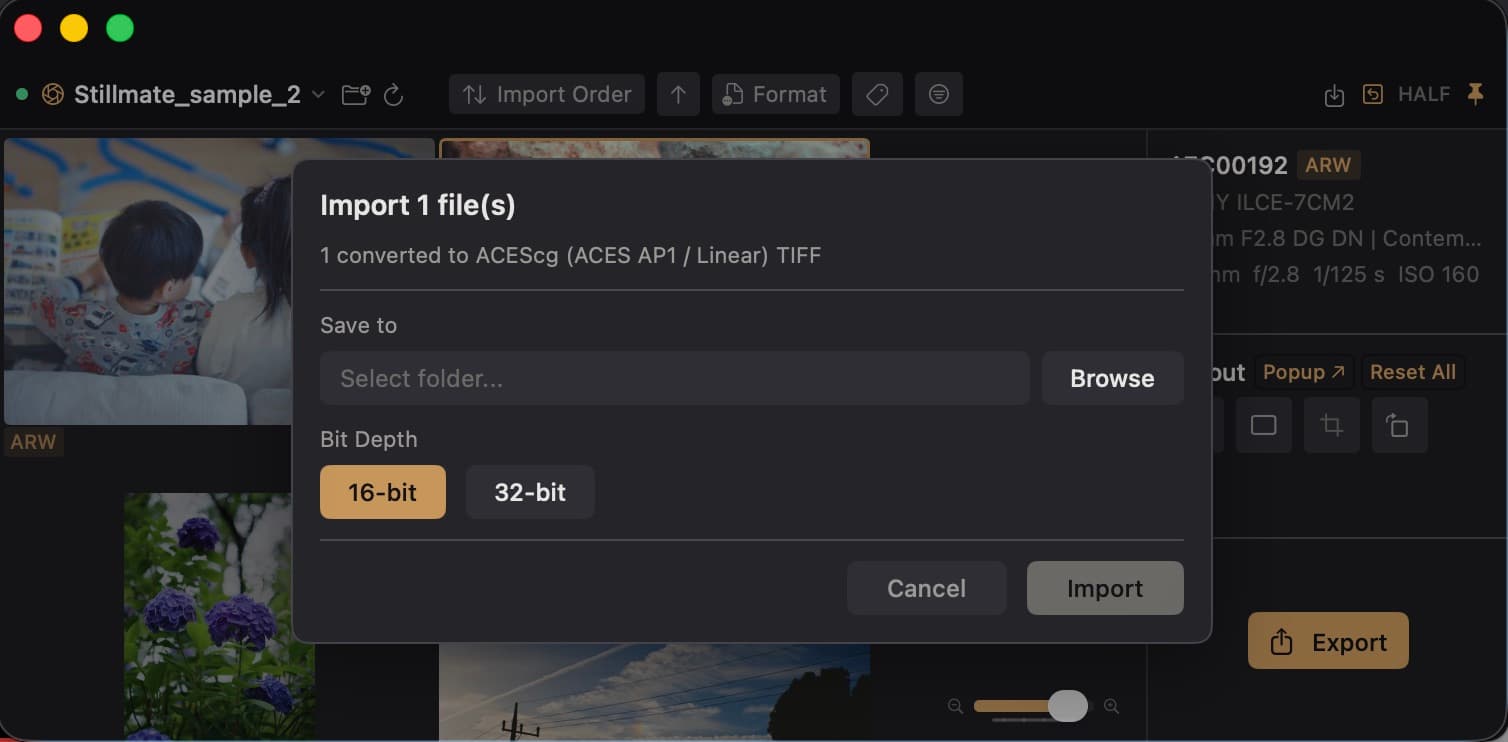Click Browse to choose save folder
Viewport: 1508px width, 742px height.
[1112, 378]
